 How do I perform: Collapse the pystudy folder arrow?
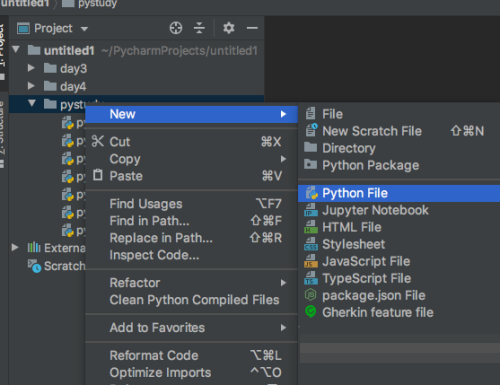point(32,103)
